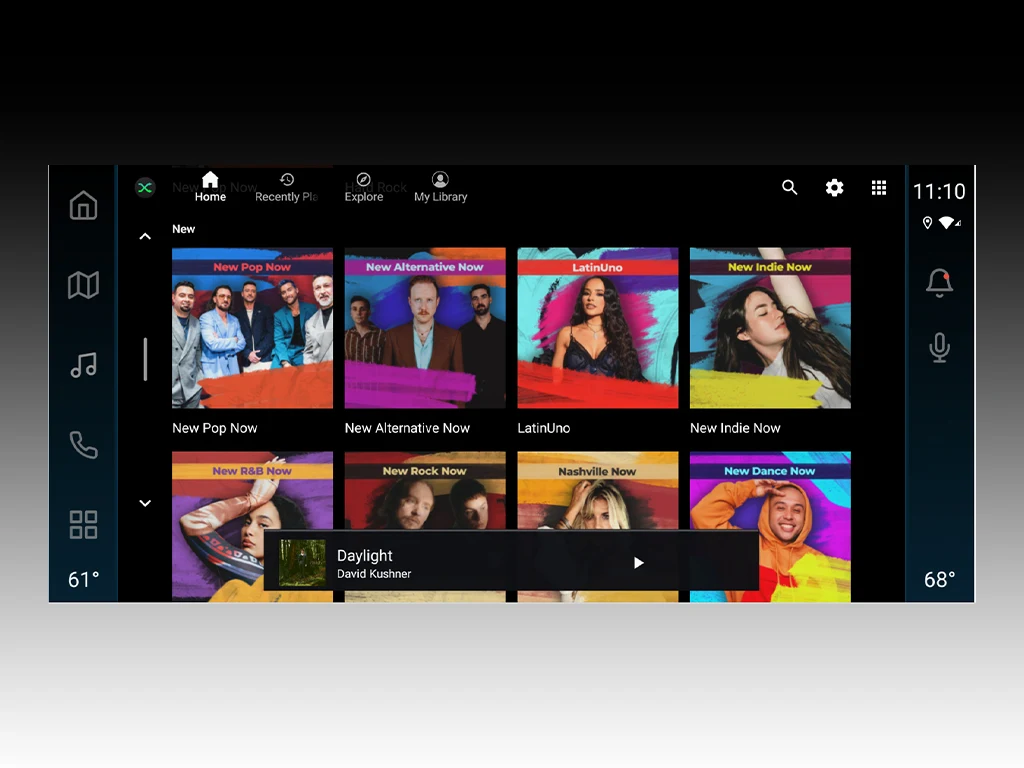This screenshot has width=1024, height=768.
Task: Adjust the 68° passenger temperature
Action: pos(939,580)
